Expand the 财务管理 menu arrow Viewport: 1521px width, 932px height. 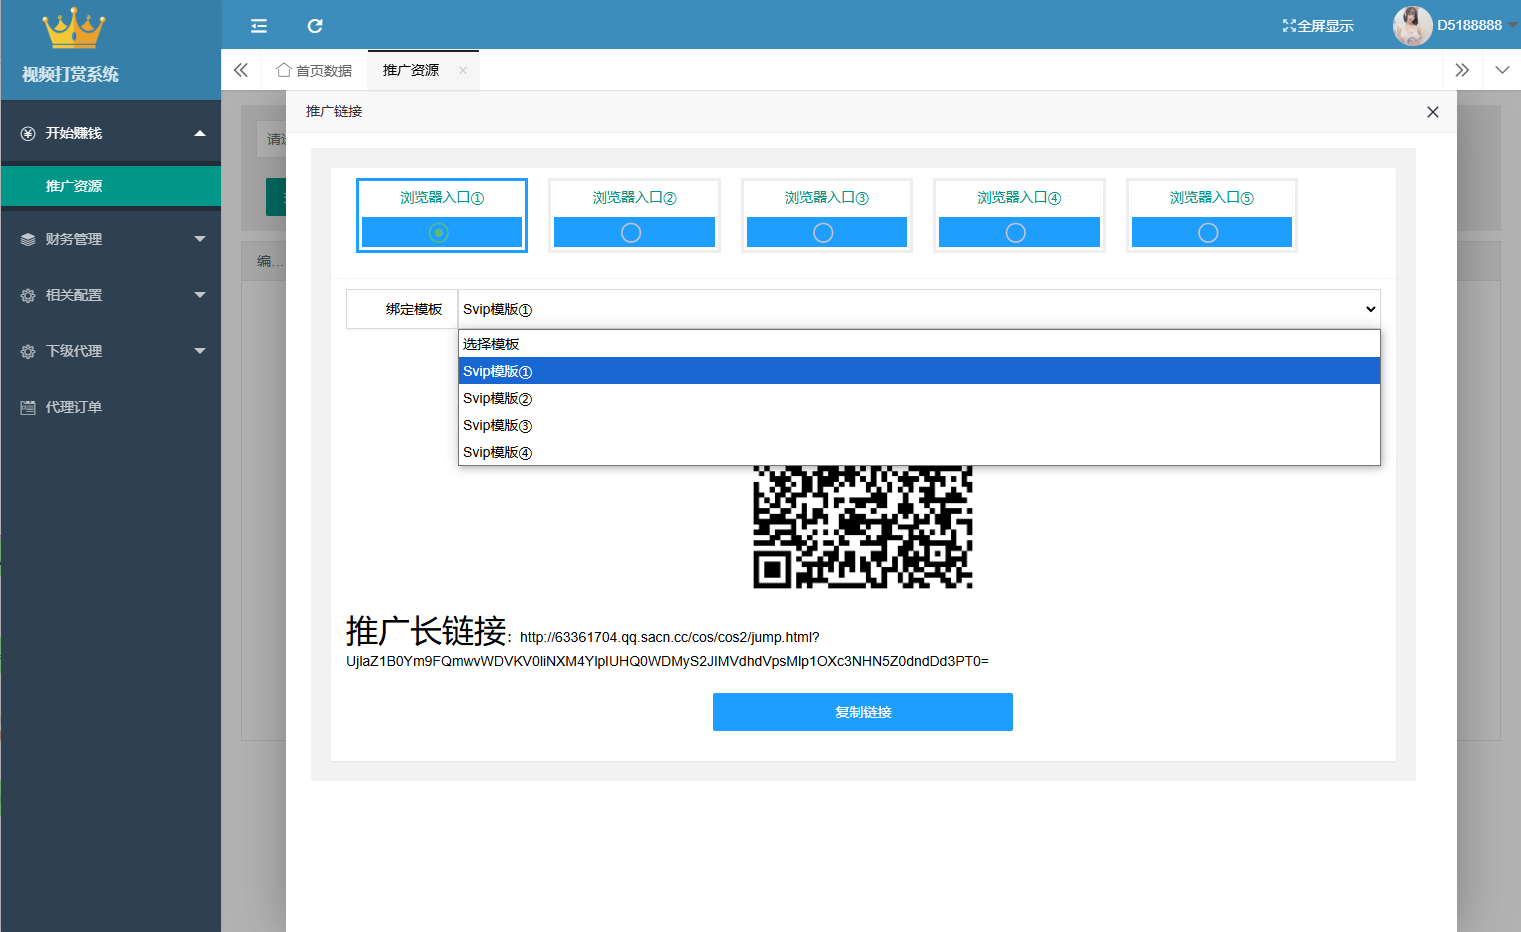point(200,239)
